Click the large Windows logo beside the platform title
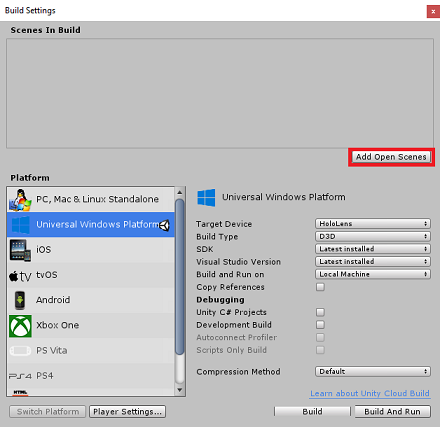Image resolution: width=440 pixels, height=427 pixels. click(206, 197)
